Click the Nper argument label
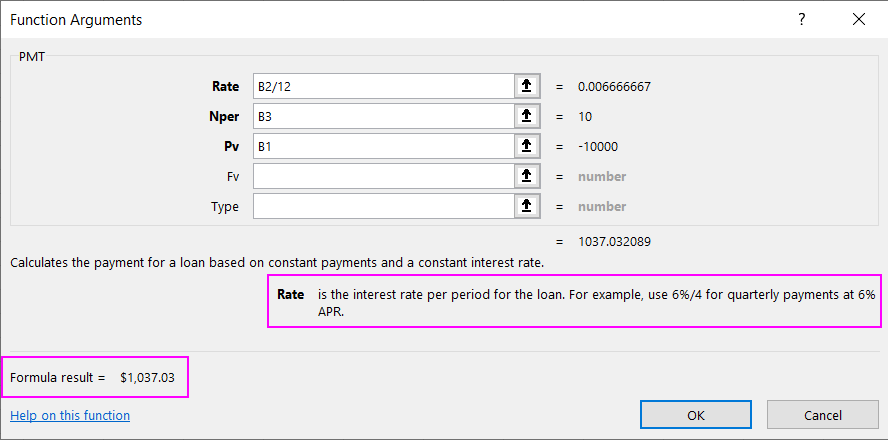This screenshot has height=440, width=888. click(225, 116)
